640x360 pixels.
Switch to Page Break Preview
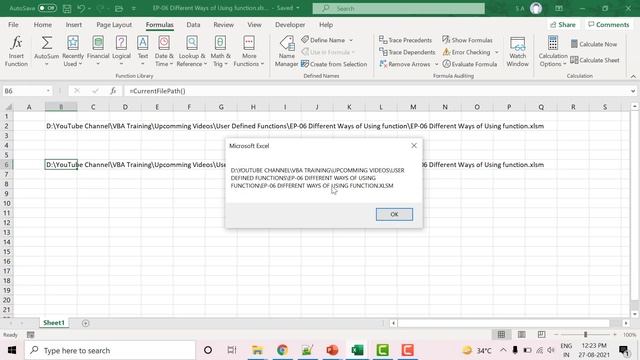tap(541, 335)
